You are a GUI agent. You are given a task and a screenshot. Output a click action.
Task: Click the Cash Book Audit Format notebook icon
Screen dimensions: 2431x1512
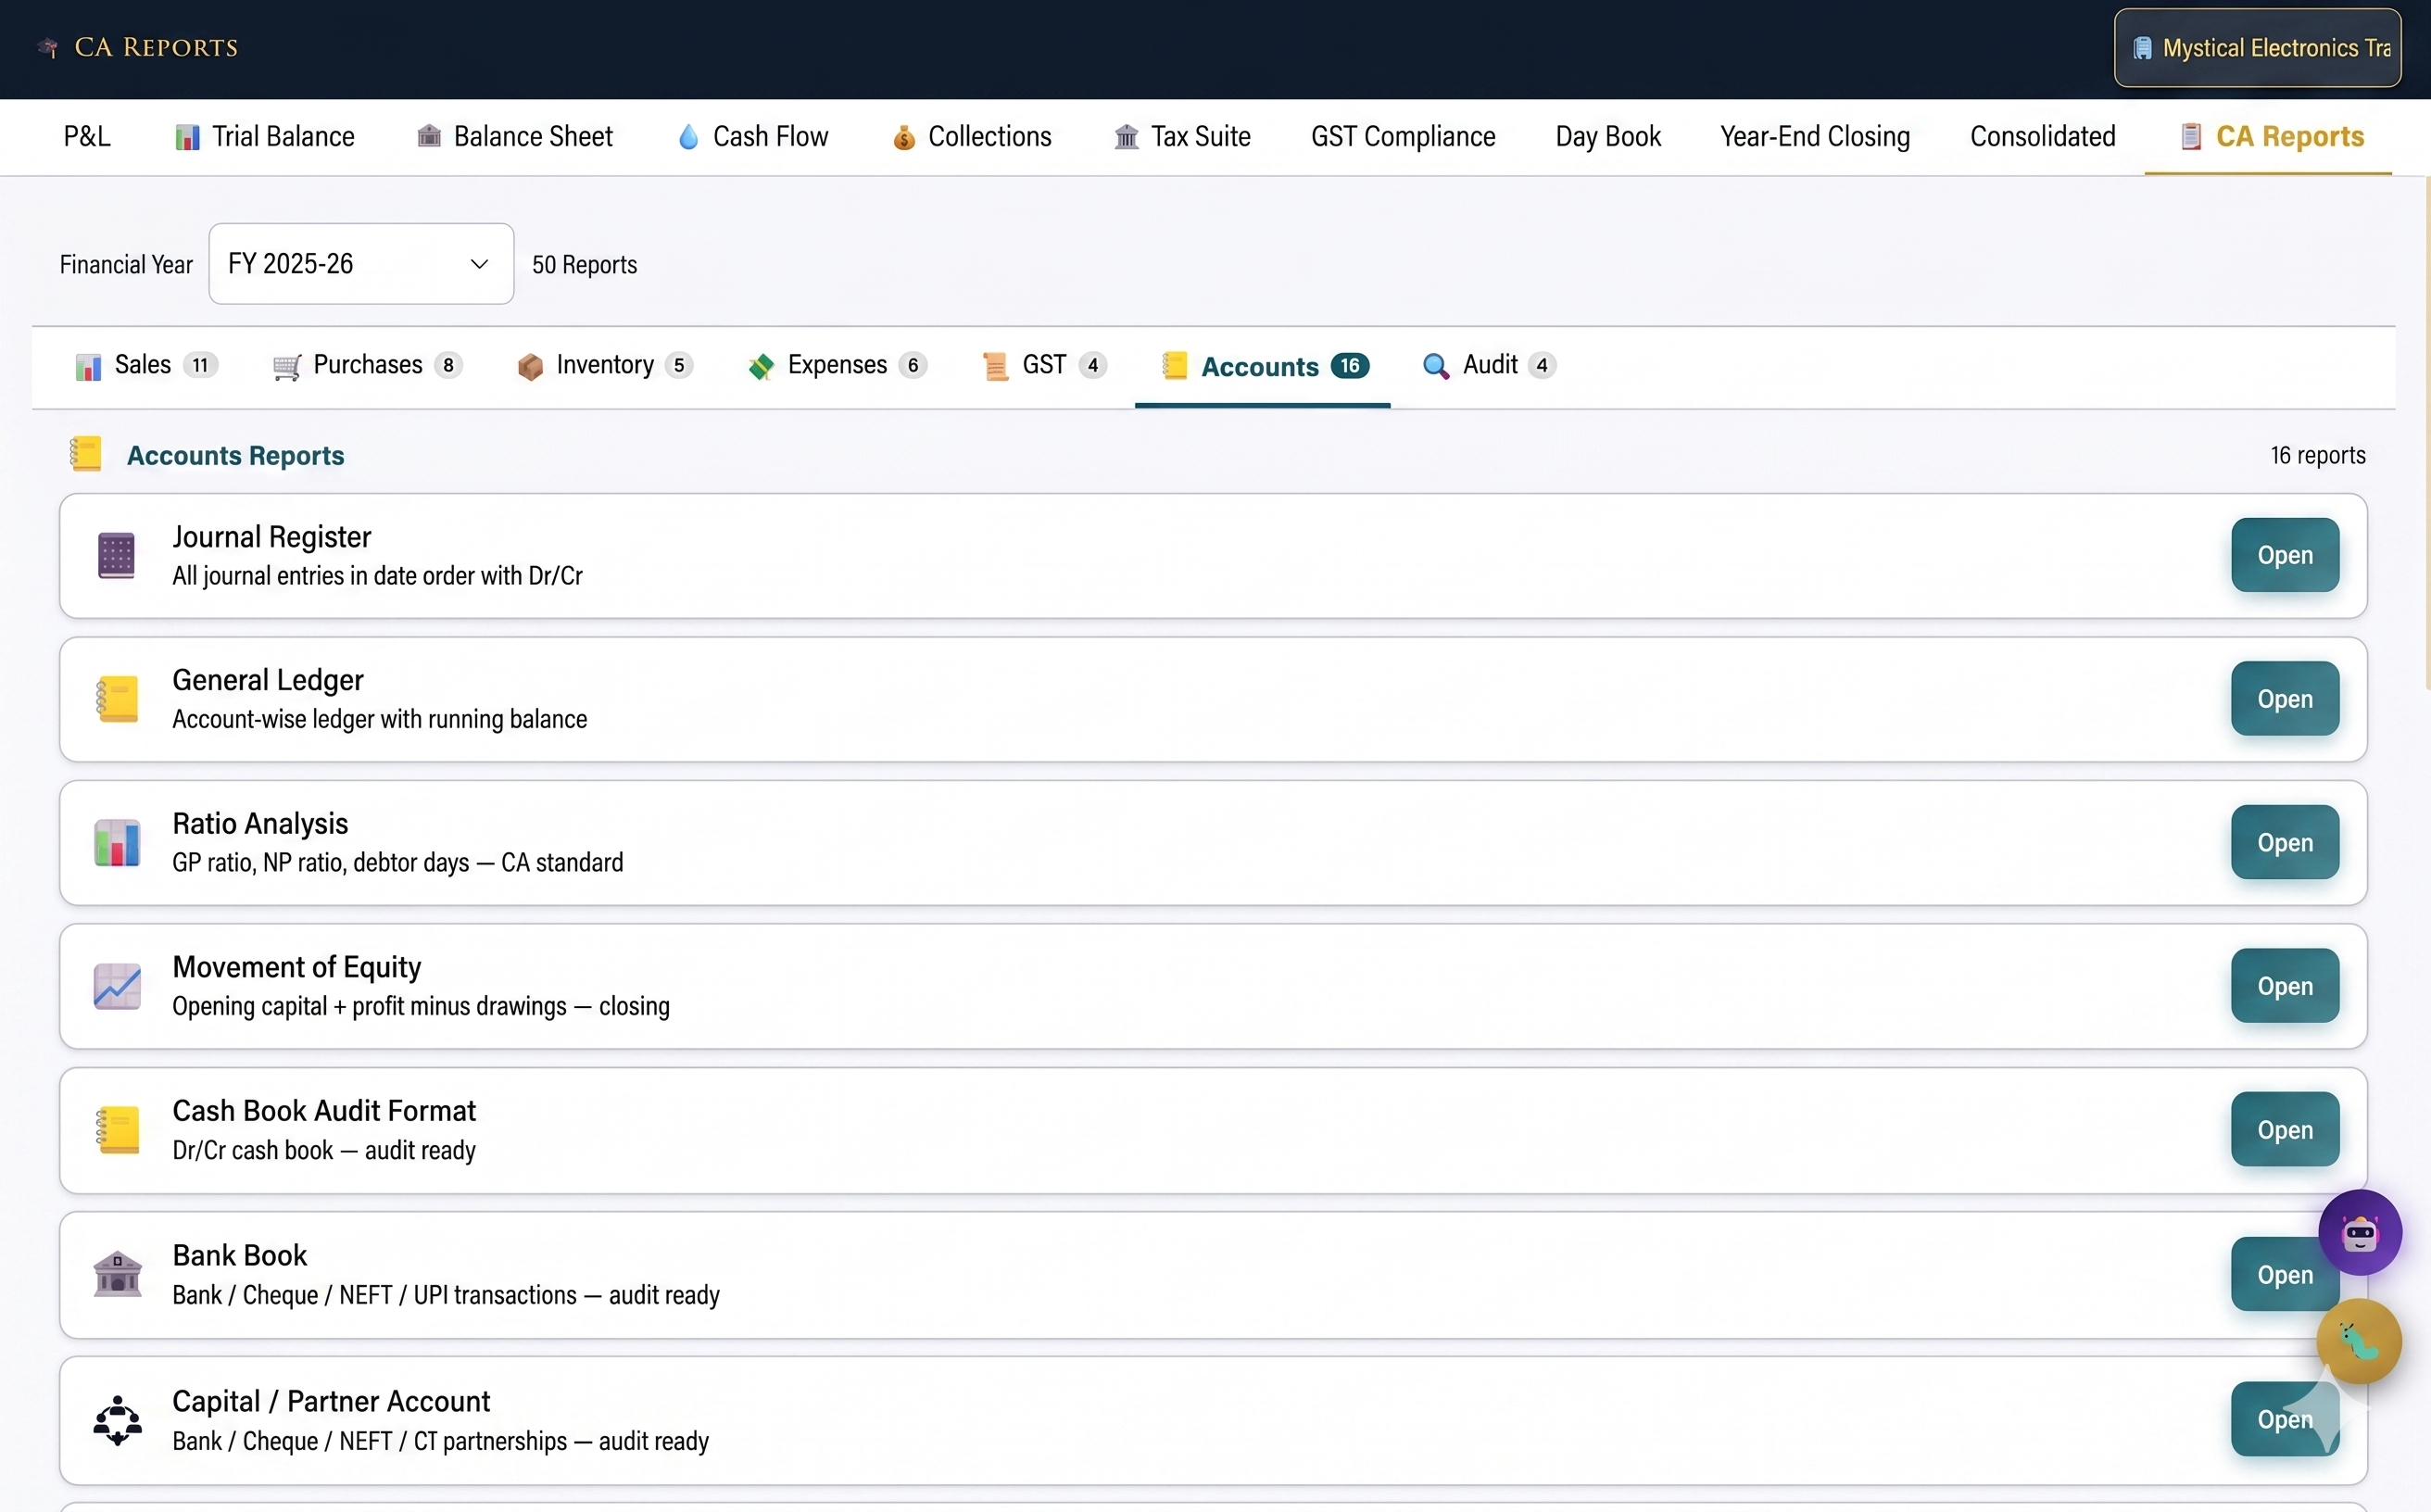point(117,1130)
